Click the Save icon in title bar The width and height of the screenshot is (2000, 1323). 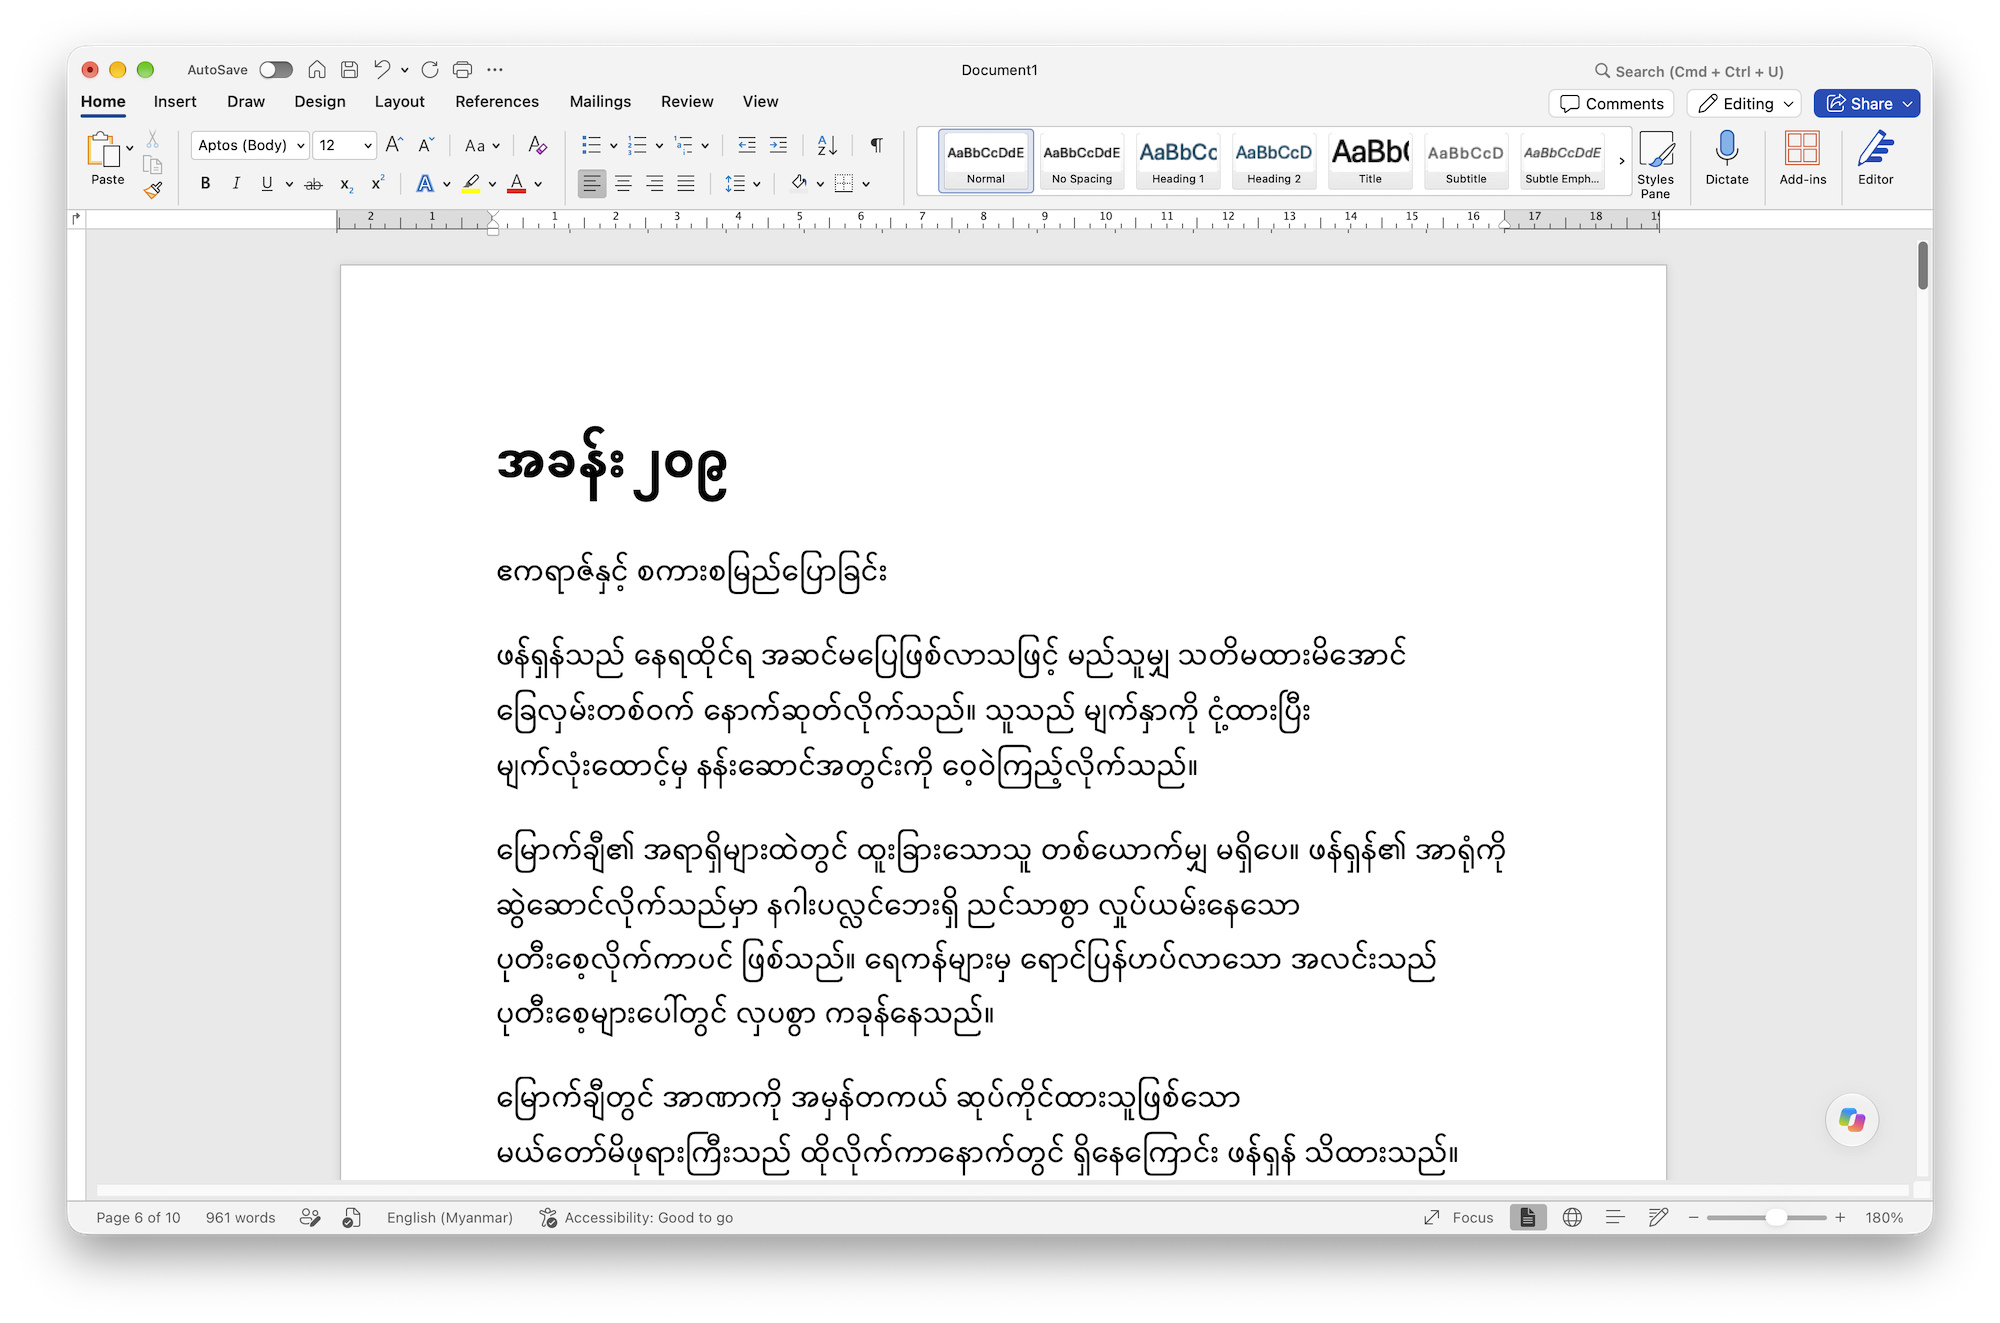click(x=349, y=70)
